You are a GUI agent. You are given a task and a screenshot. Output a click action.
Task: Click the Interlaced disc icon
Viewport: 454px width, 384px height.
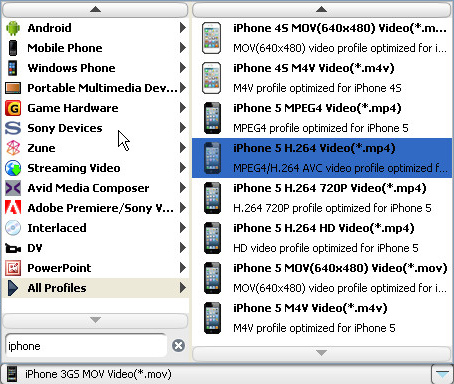point(13,228)
